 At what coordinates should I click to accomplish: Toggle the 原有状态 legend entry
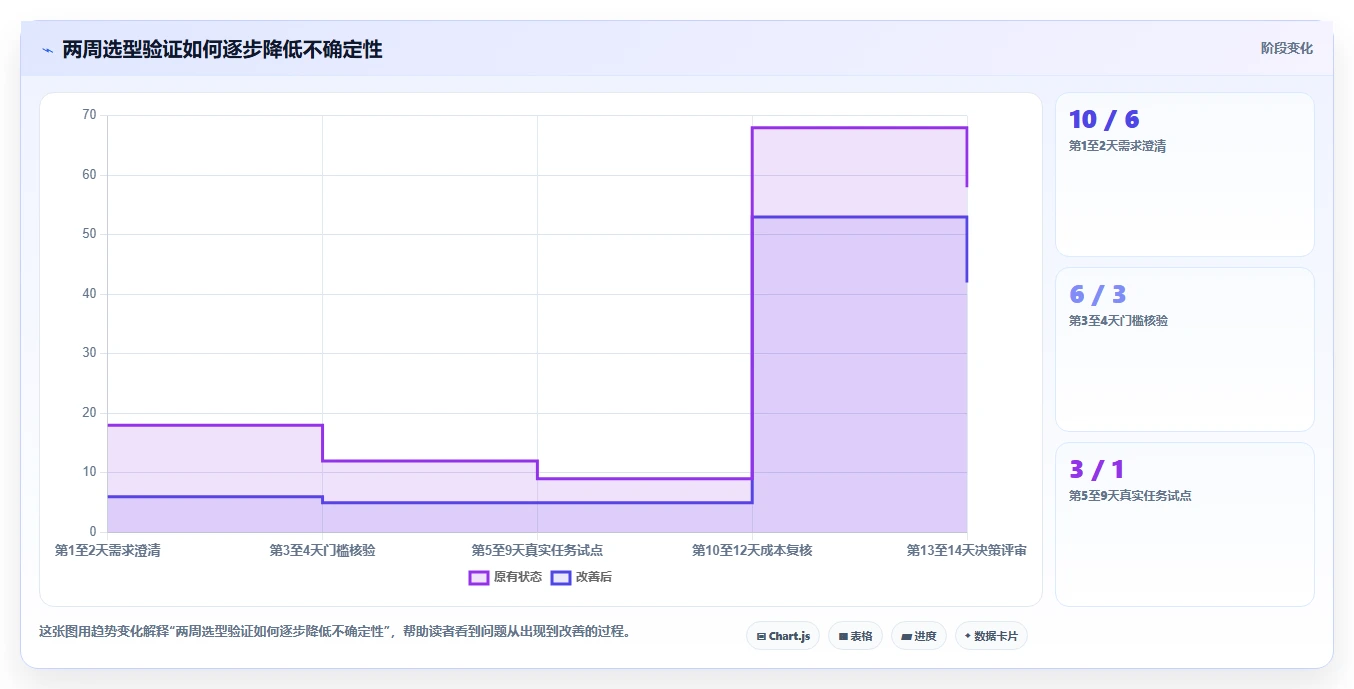coord(506,577)
